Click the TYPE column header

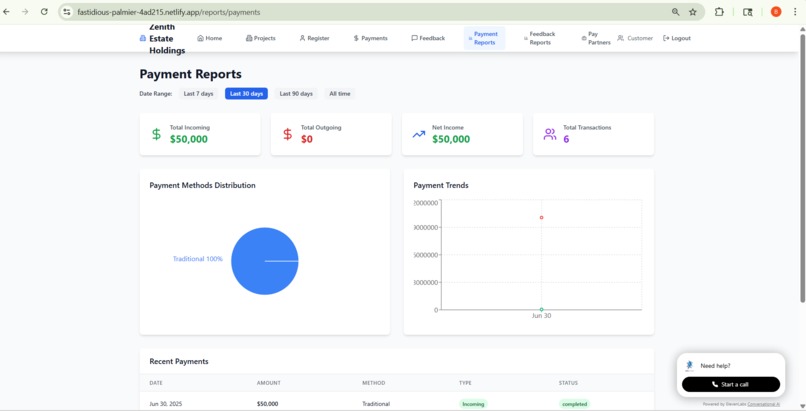465,383
